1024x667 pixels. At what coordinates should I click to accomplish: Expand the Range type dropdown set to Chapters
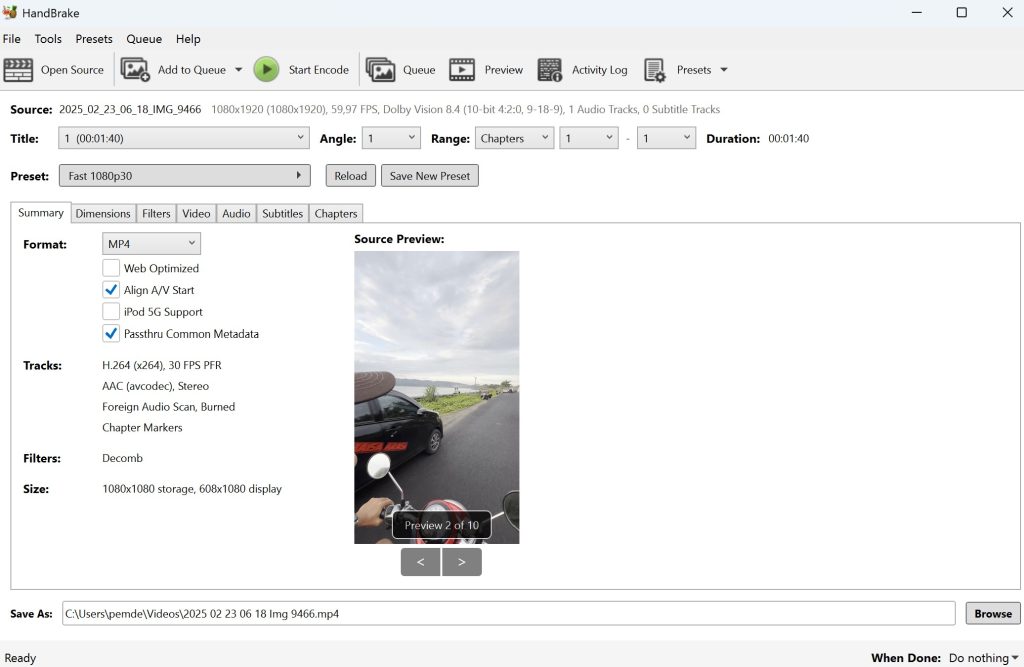(x=514, y=138)
